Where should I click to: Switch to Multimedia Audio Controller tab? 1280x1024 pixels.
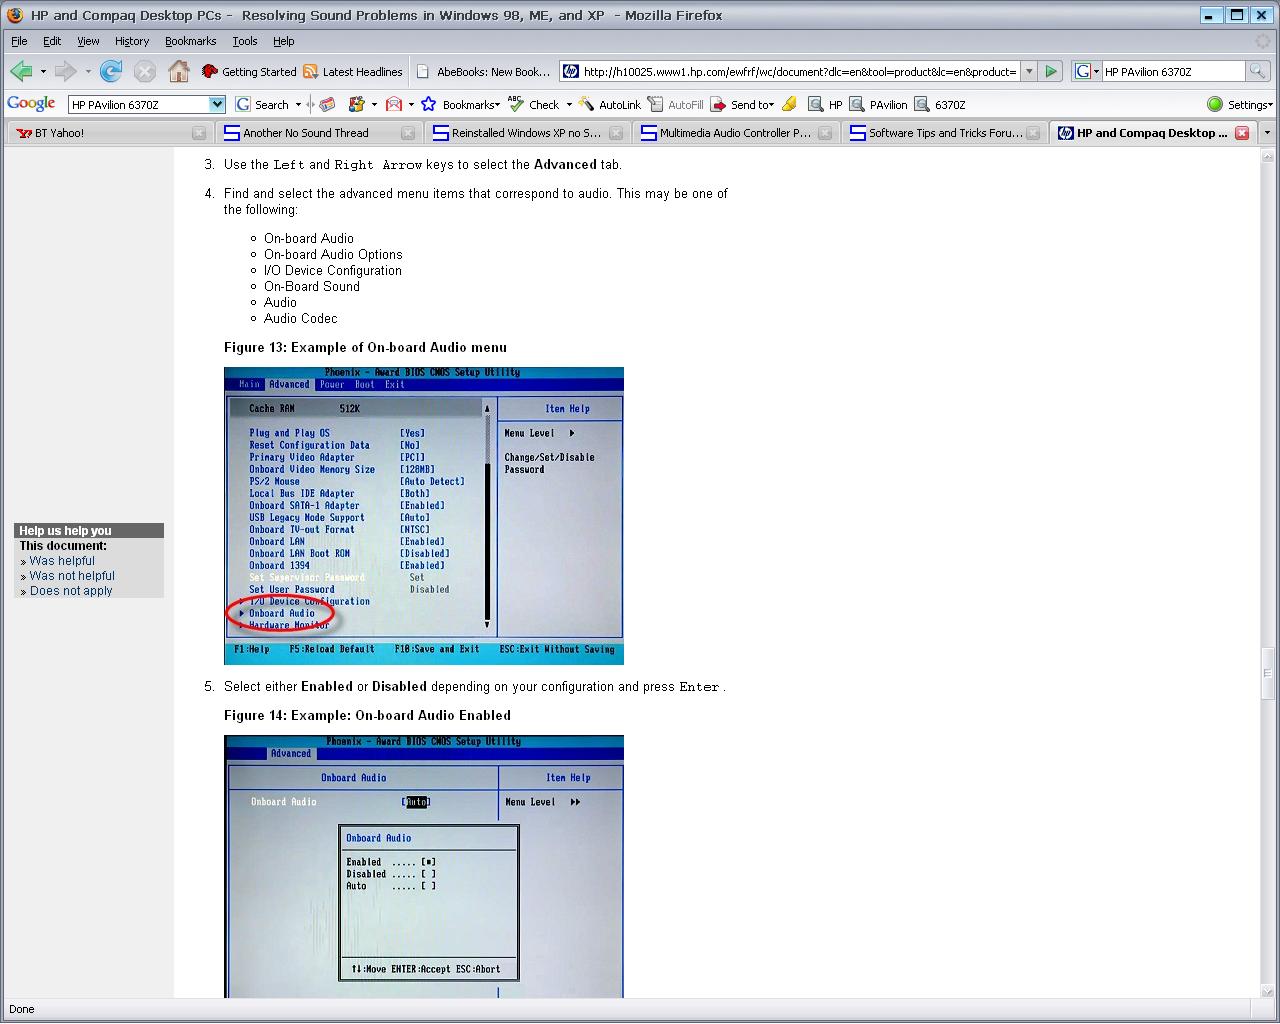point(735,132)
